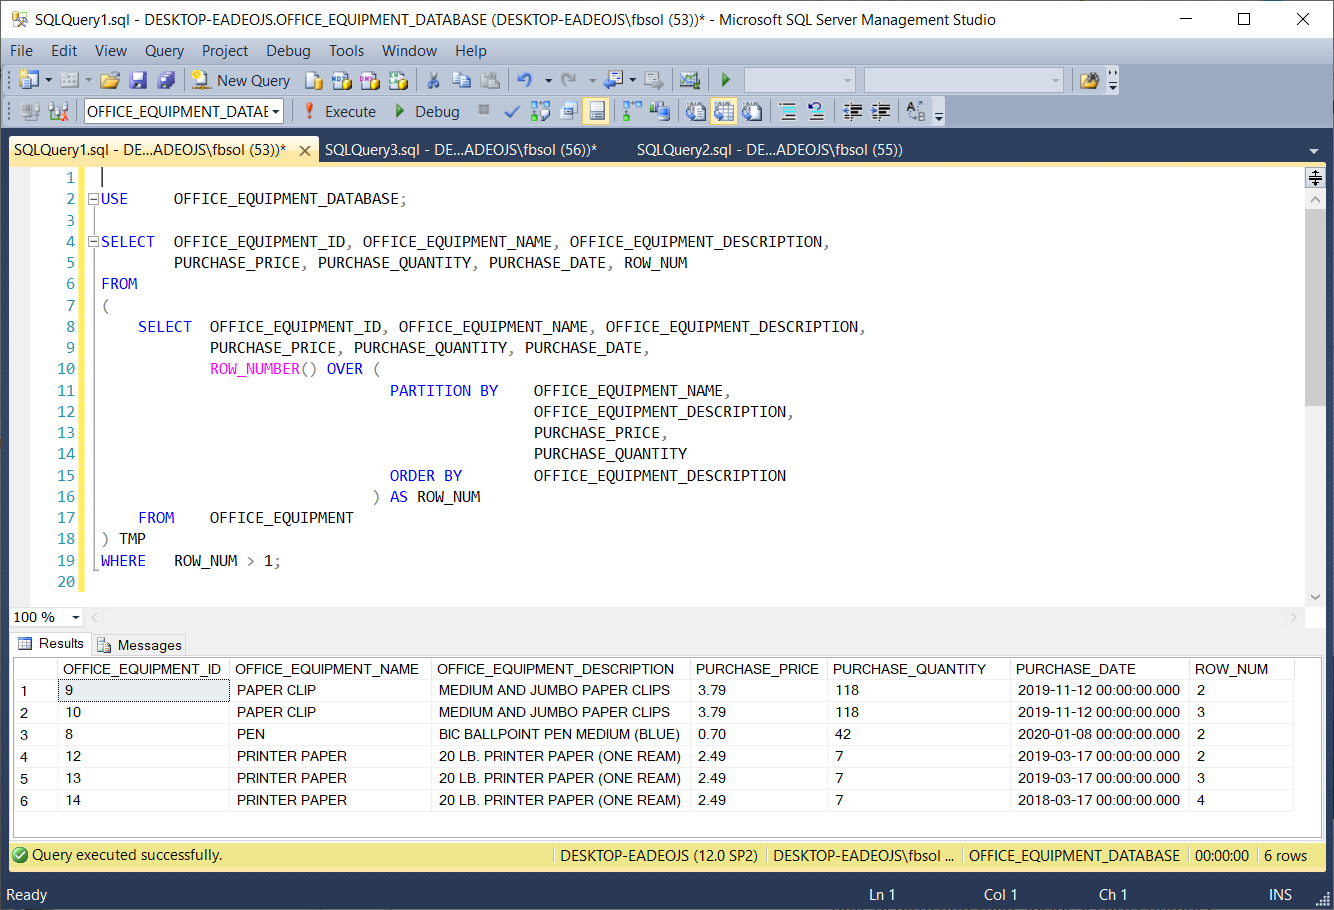
Task: Click the Debug button in the toolbar
Action: (427, 111)
